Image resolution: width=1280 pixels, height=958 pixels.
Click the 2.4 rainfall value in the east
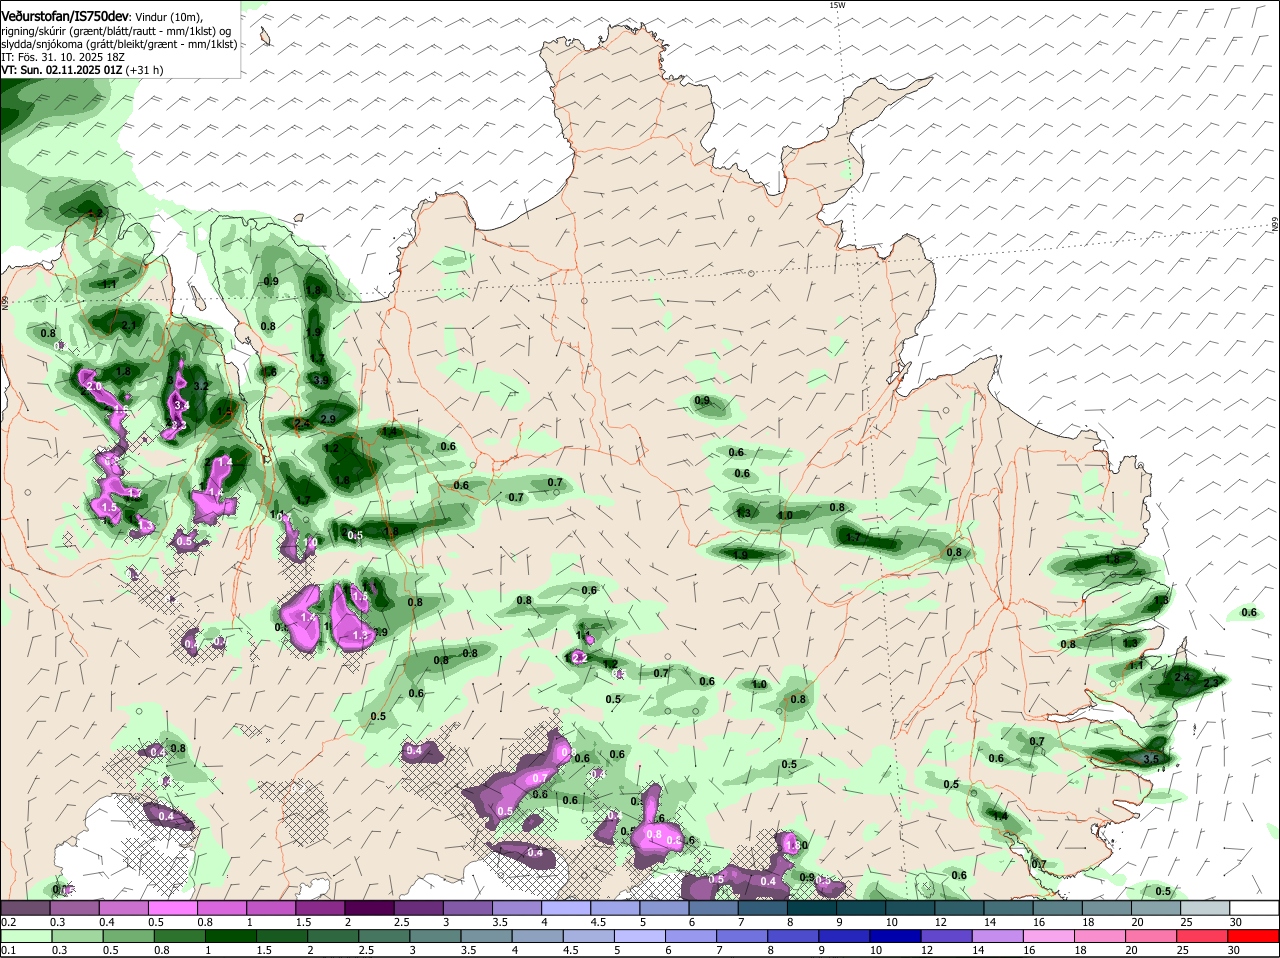click(x=1182, y=677)
